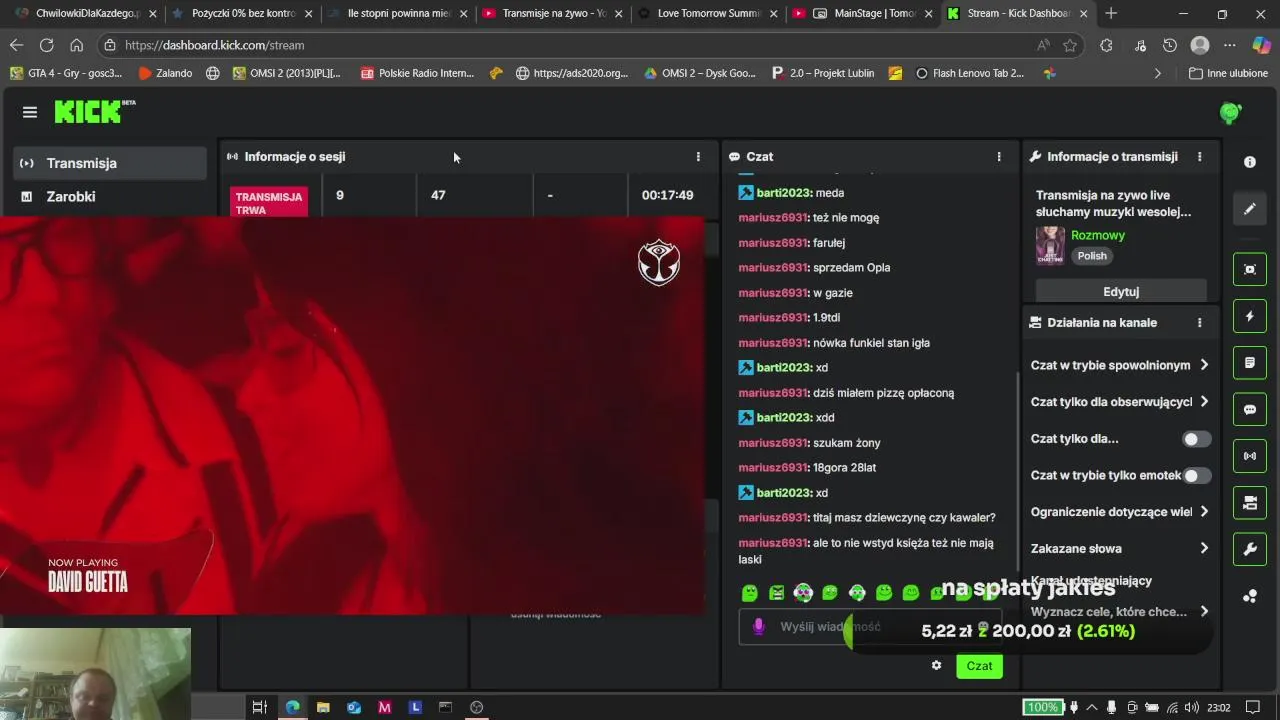Screen dimensions: 1280x720
Task: Open Działania na kanale three-dot menu
Action: point(1199,323)
